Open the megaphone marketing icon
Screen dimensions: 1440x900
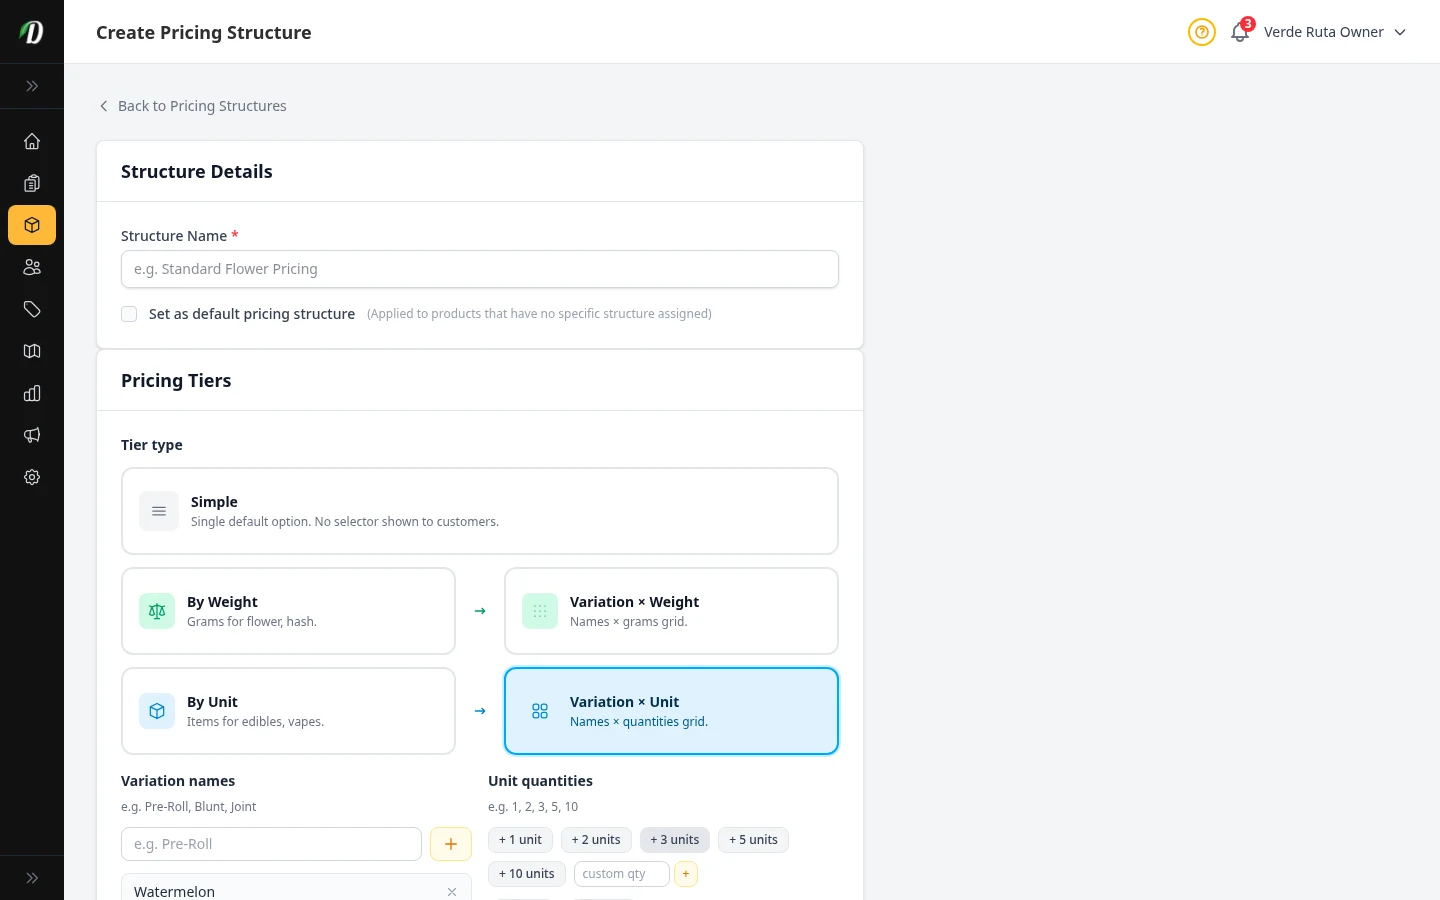click(x=32, y=435)
